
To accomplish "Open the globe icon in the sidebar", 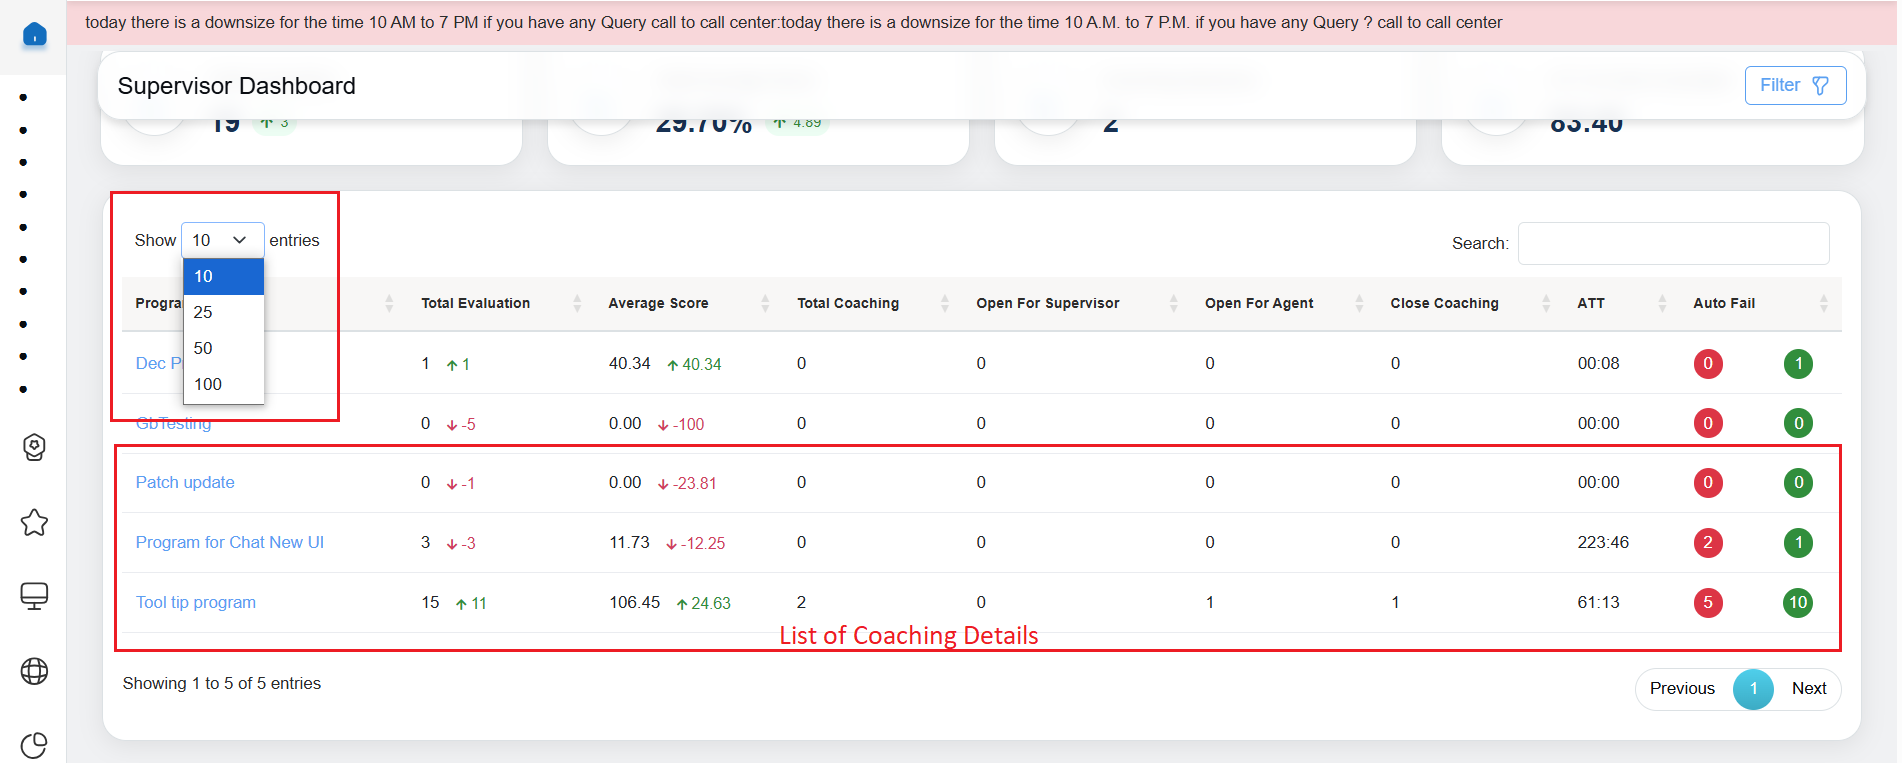I will (34, 671).
